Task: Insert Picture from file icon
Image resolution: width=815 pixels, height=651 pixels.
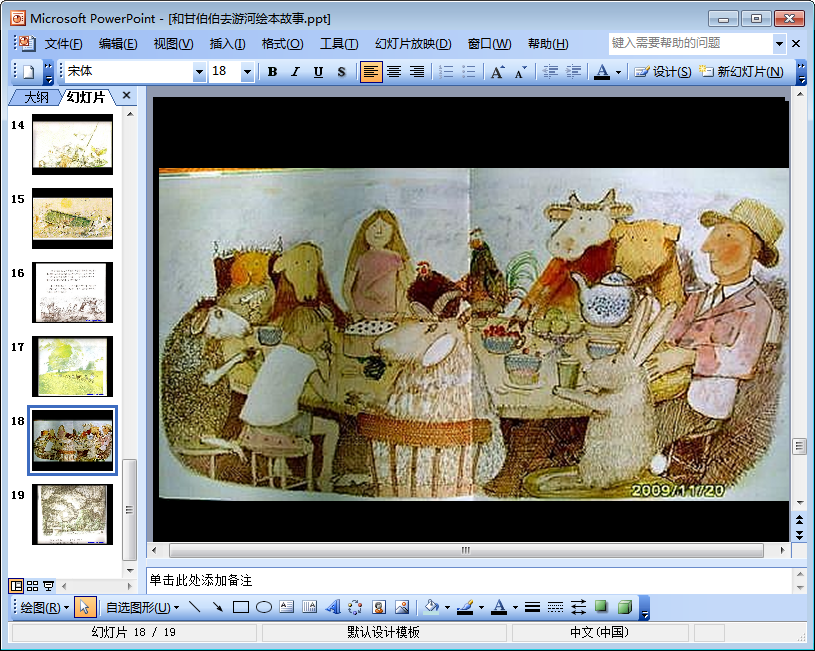Action: pos(402,607)
